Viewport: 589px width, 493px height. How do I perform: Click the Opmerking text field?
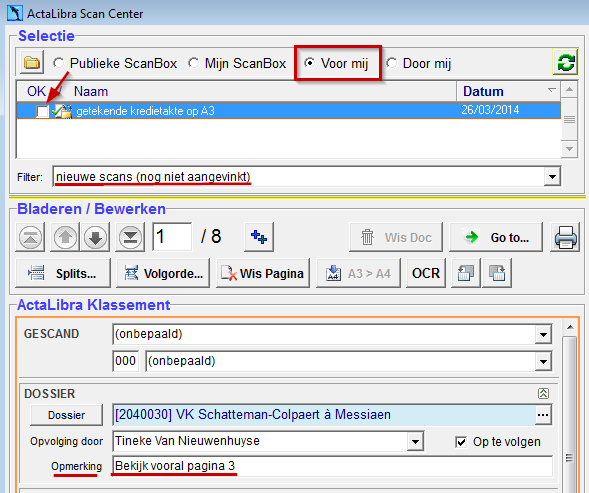click(332, 466)
